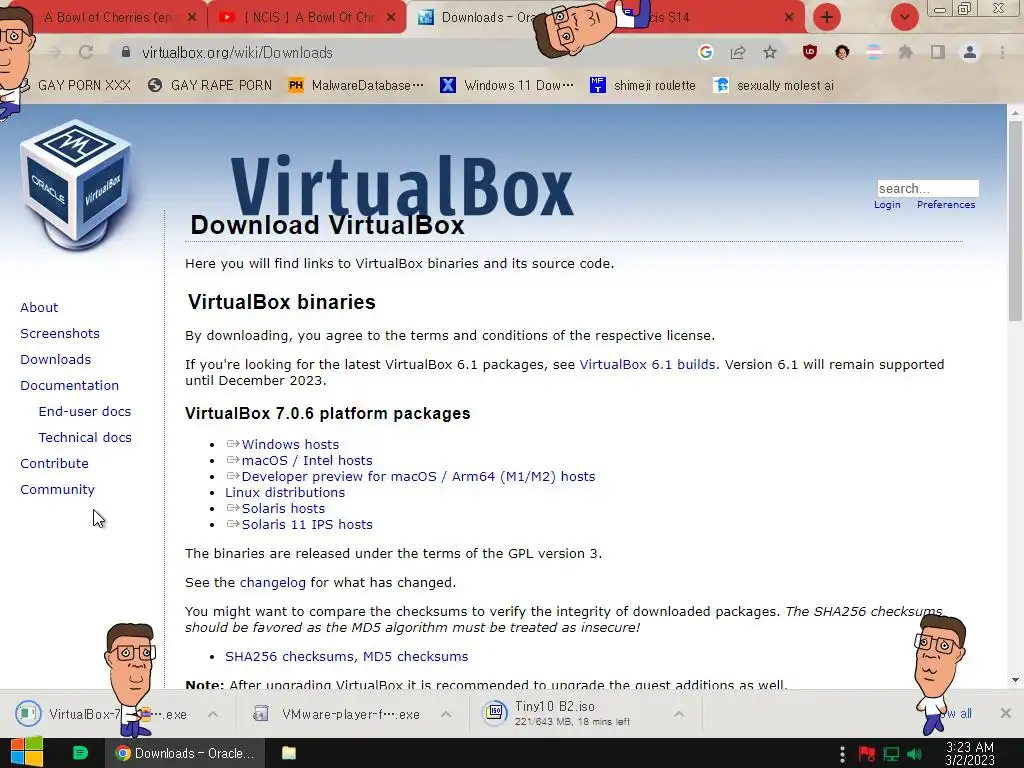Click the VirtualBox cube logo
1024x768 pixels.
[75, 185]
